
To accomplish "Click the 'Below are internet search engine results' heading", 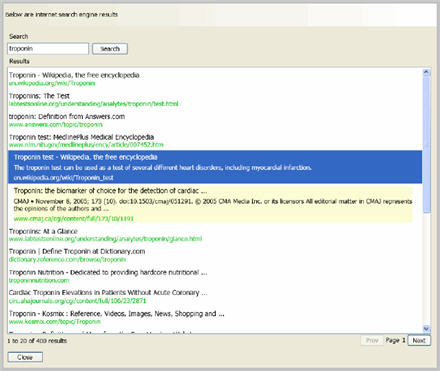I will coord(62,14).
